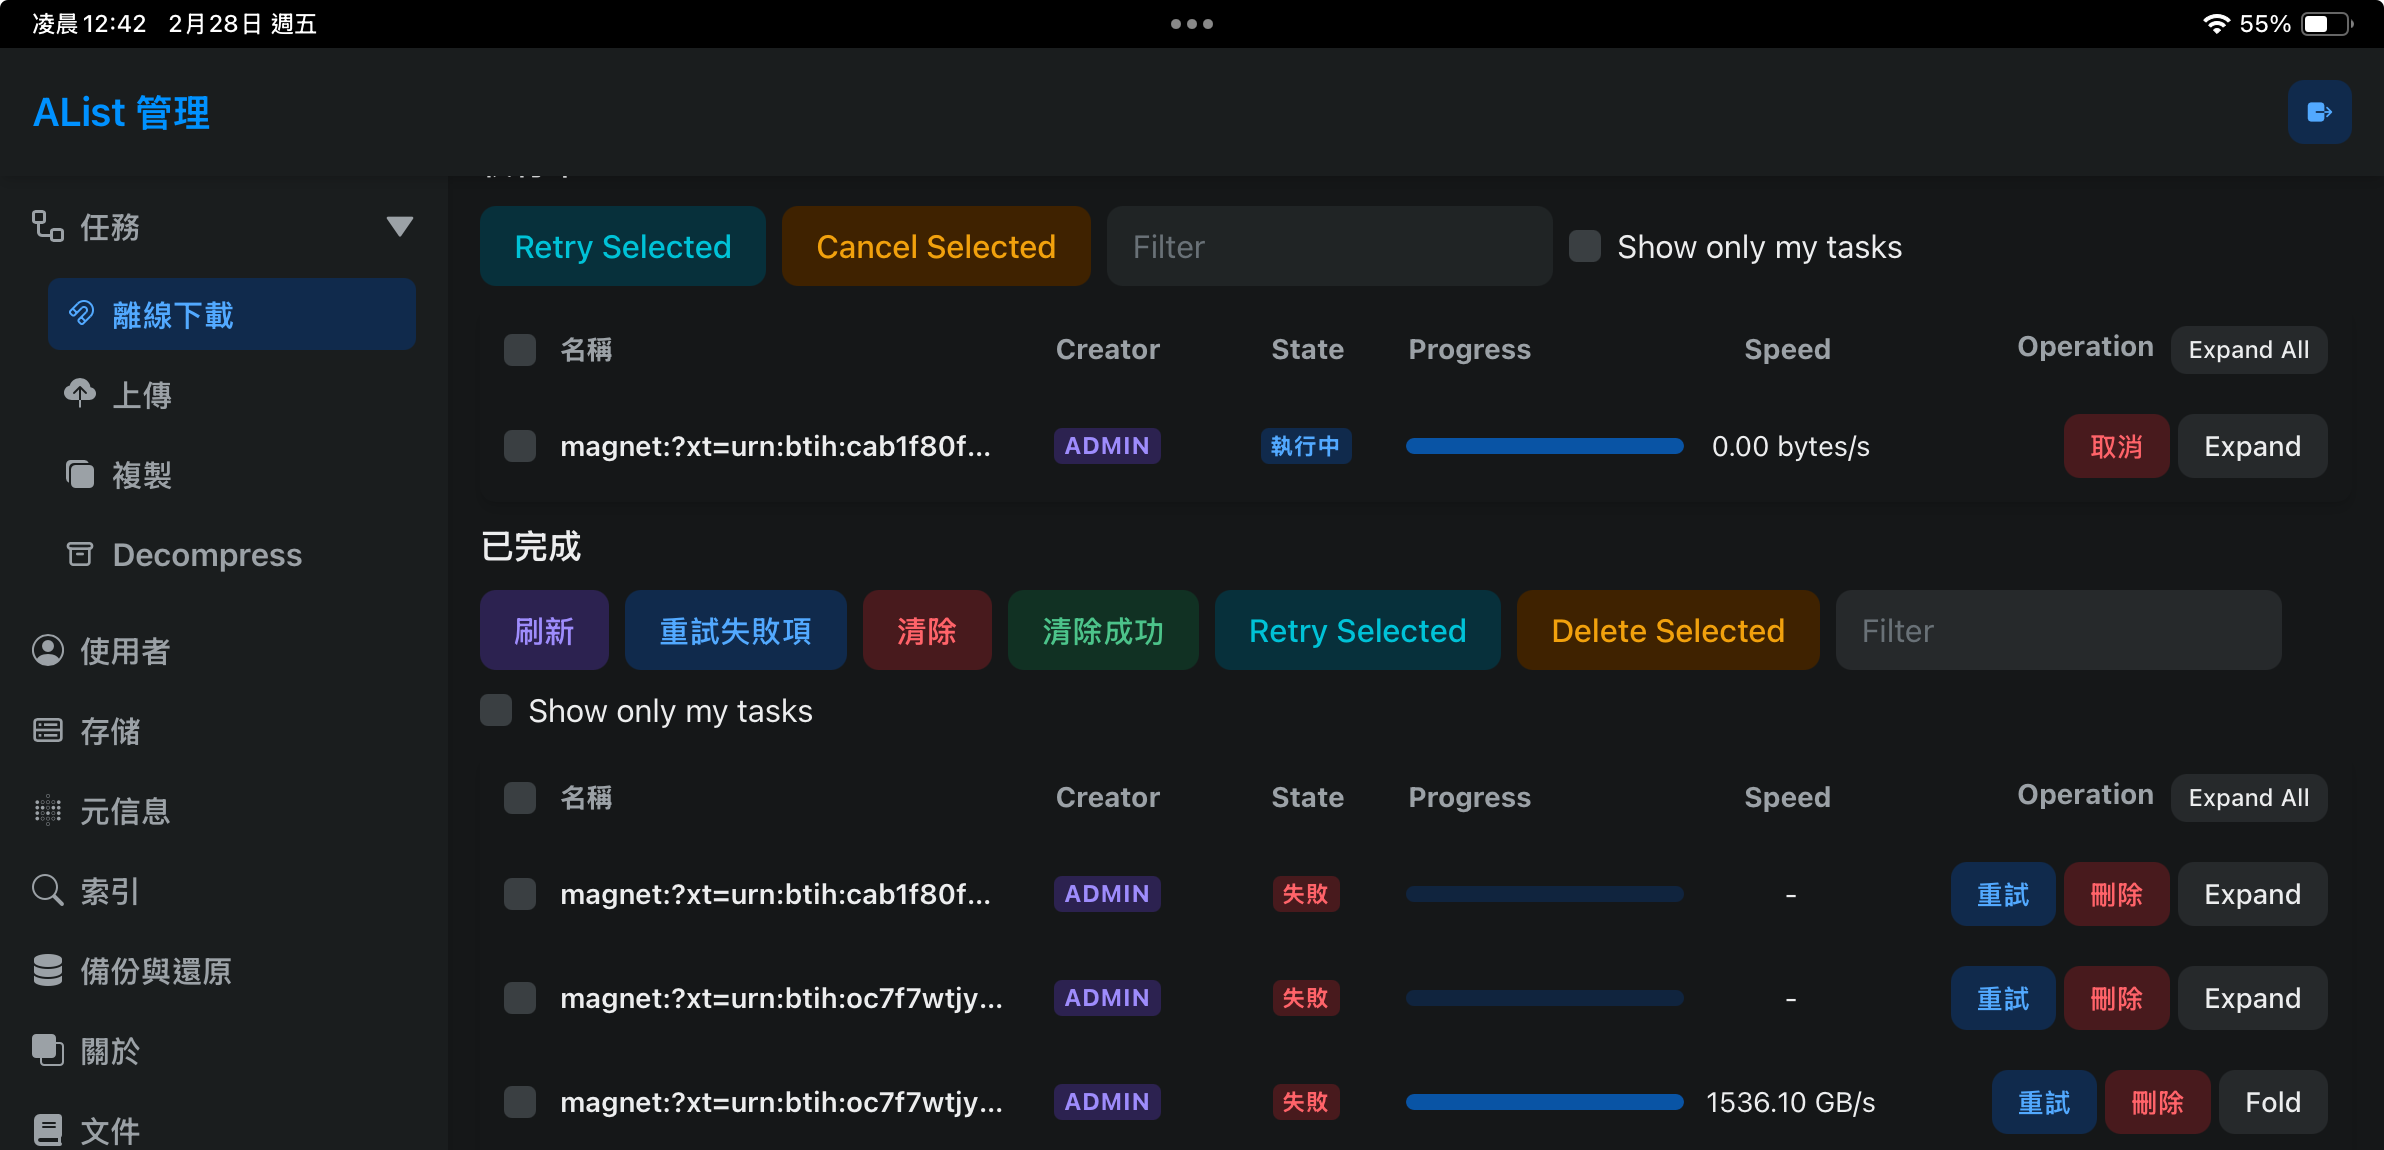Click the logout icon in the top-right corner
The height and width of the screenshot is (1150, 2384).
click(x=2319, y=112)
